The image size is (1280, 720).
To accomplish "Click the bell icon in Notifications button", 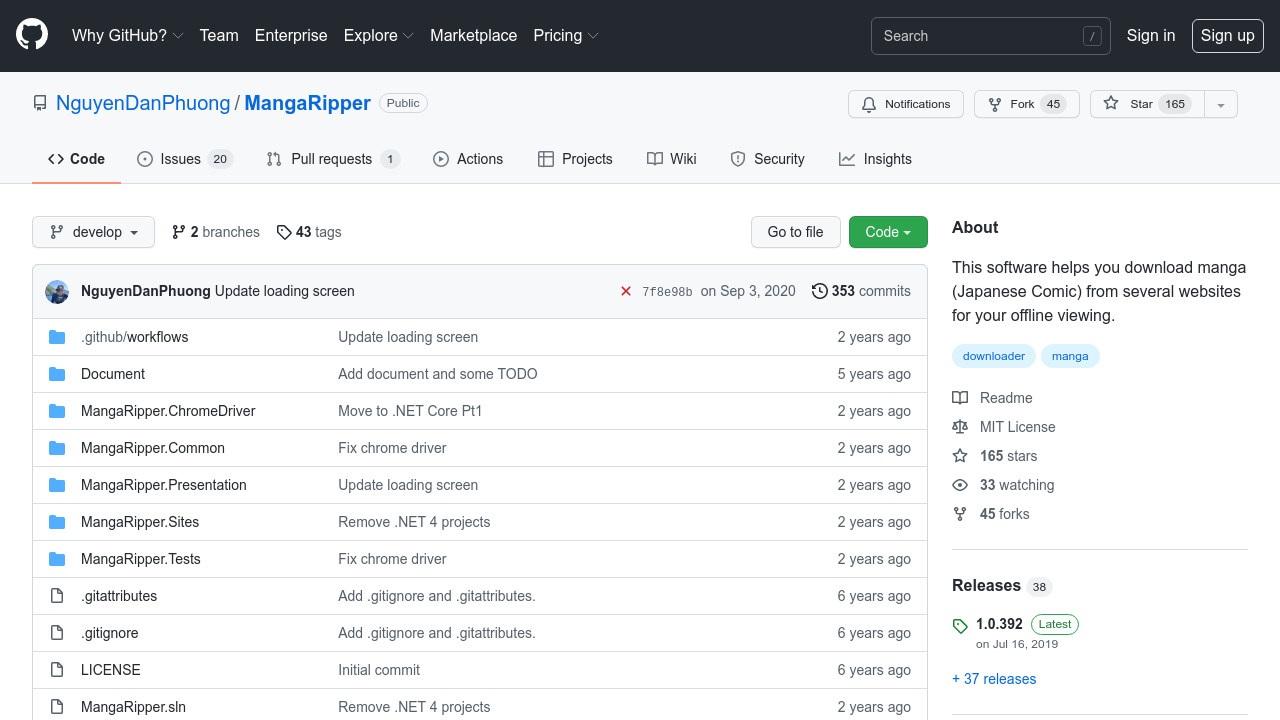I will (x=869, y=104).
